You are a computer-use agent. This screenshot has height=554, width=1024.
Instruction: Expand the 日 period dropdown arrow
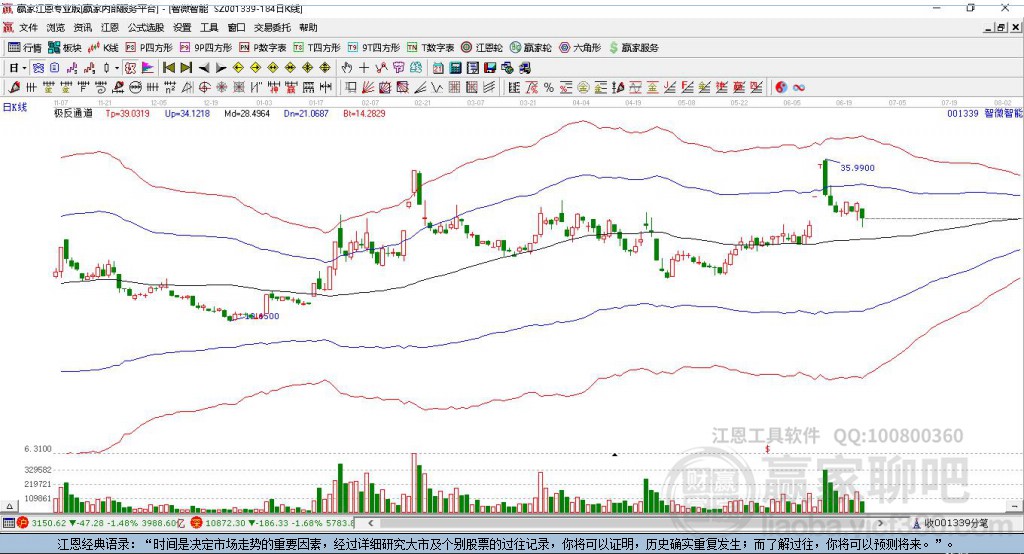pos(24,68)
